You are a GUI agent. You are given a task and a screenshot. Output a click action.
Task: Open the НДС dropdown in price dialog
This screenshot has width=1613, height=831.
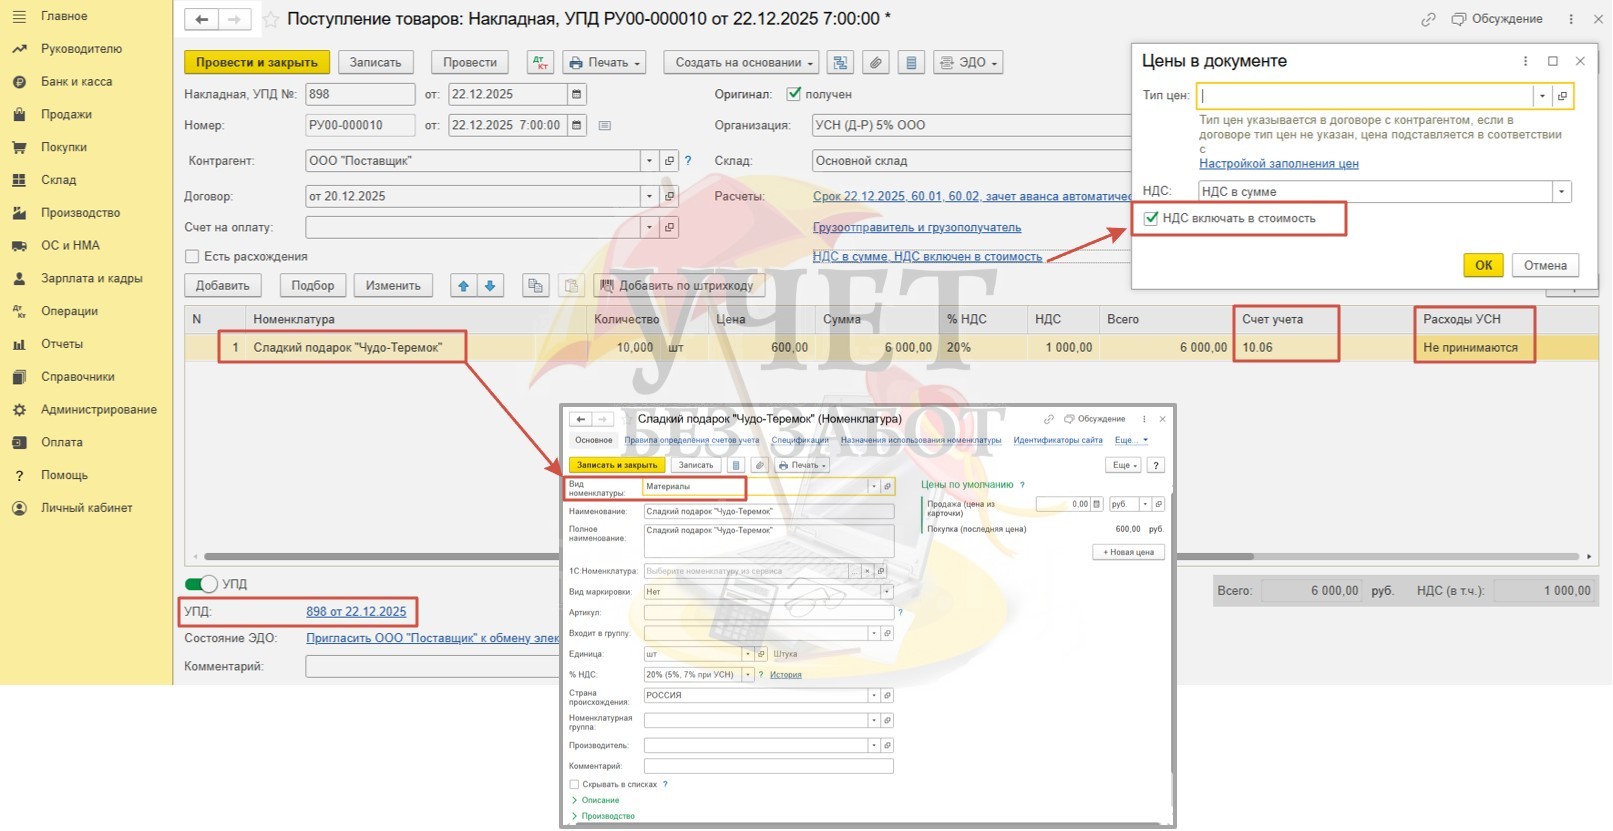tap(1560, 192)
